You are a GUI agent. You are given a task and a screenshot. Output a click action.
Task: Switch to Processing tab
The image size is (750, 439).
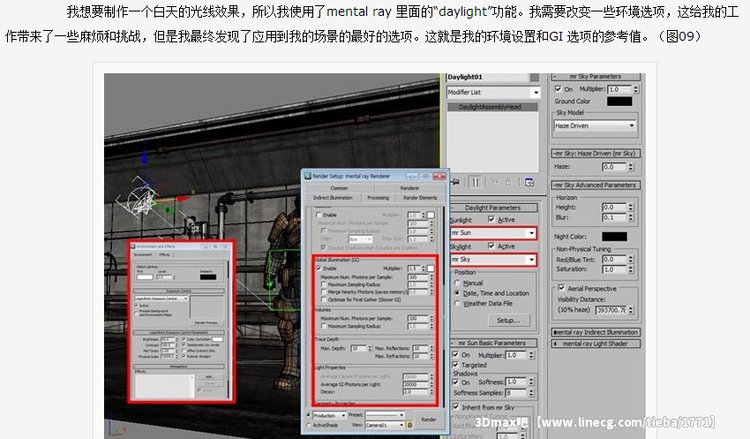378,198
